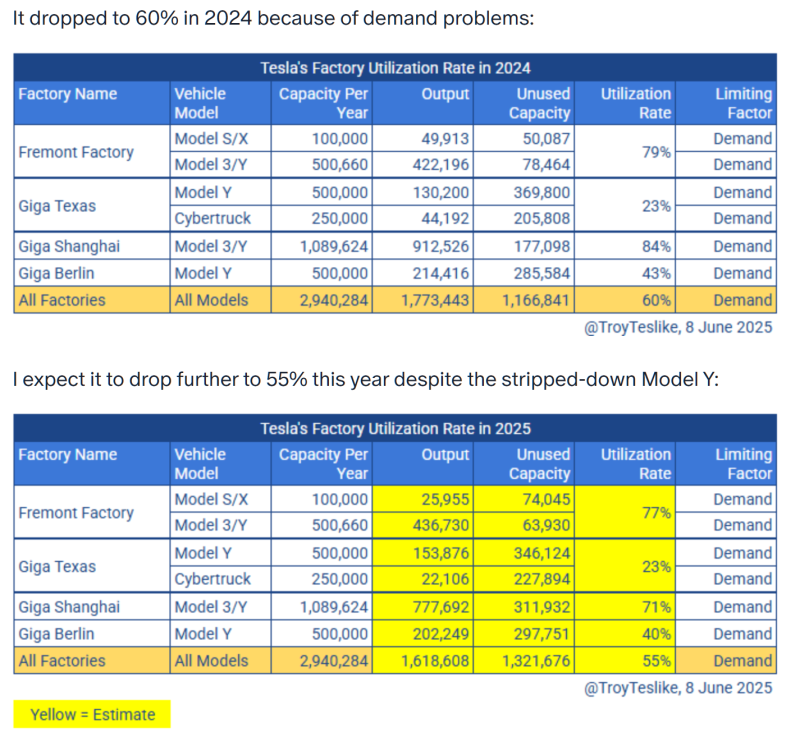Viewport: 800px width, 737px height.
Task: Select the 60% overall utilization cell
Action: tap(625, 300)
